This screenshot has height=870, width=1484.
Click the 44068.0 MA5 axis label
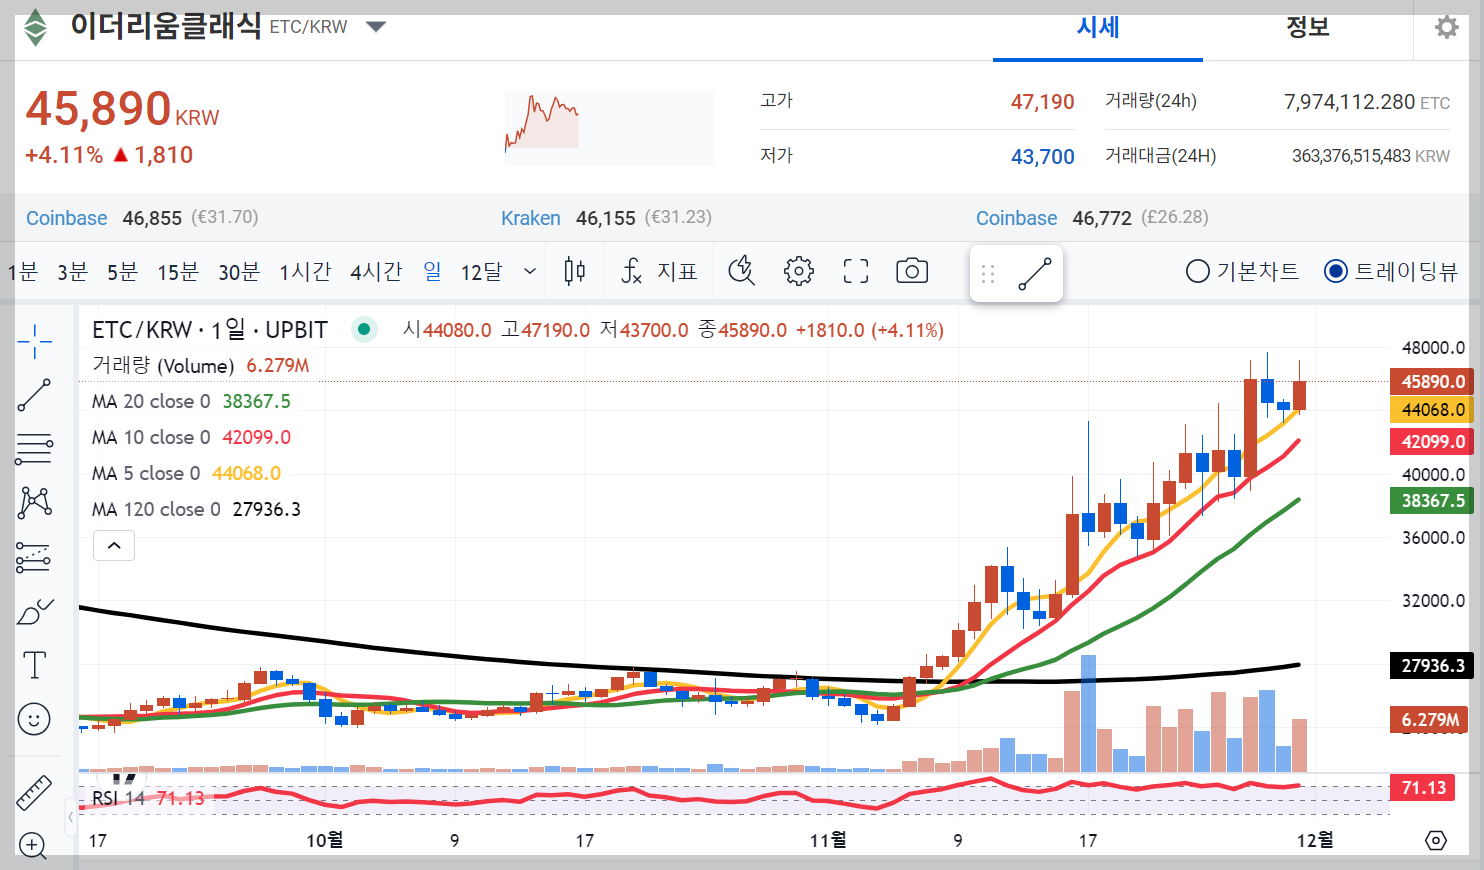pyautogui.click(x=1431, y=409)
